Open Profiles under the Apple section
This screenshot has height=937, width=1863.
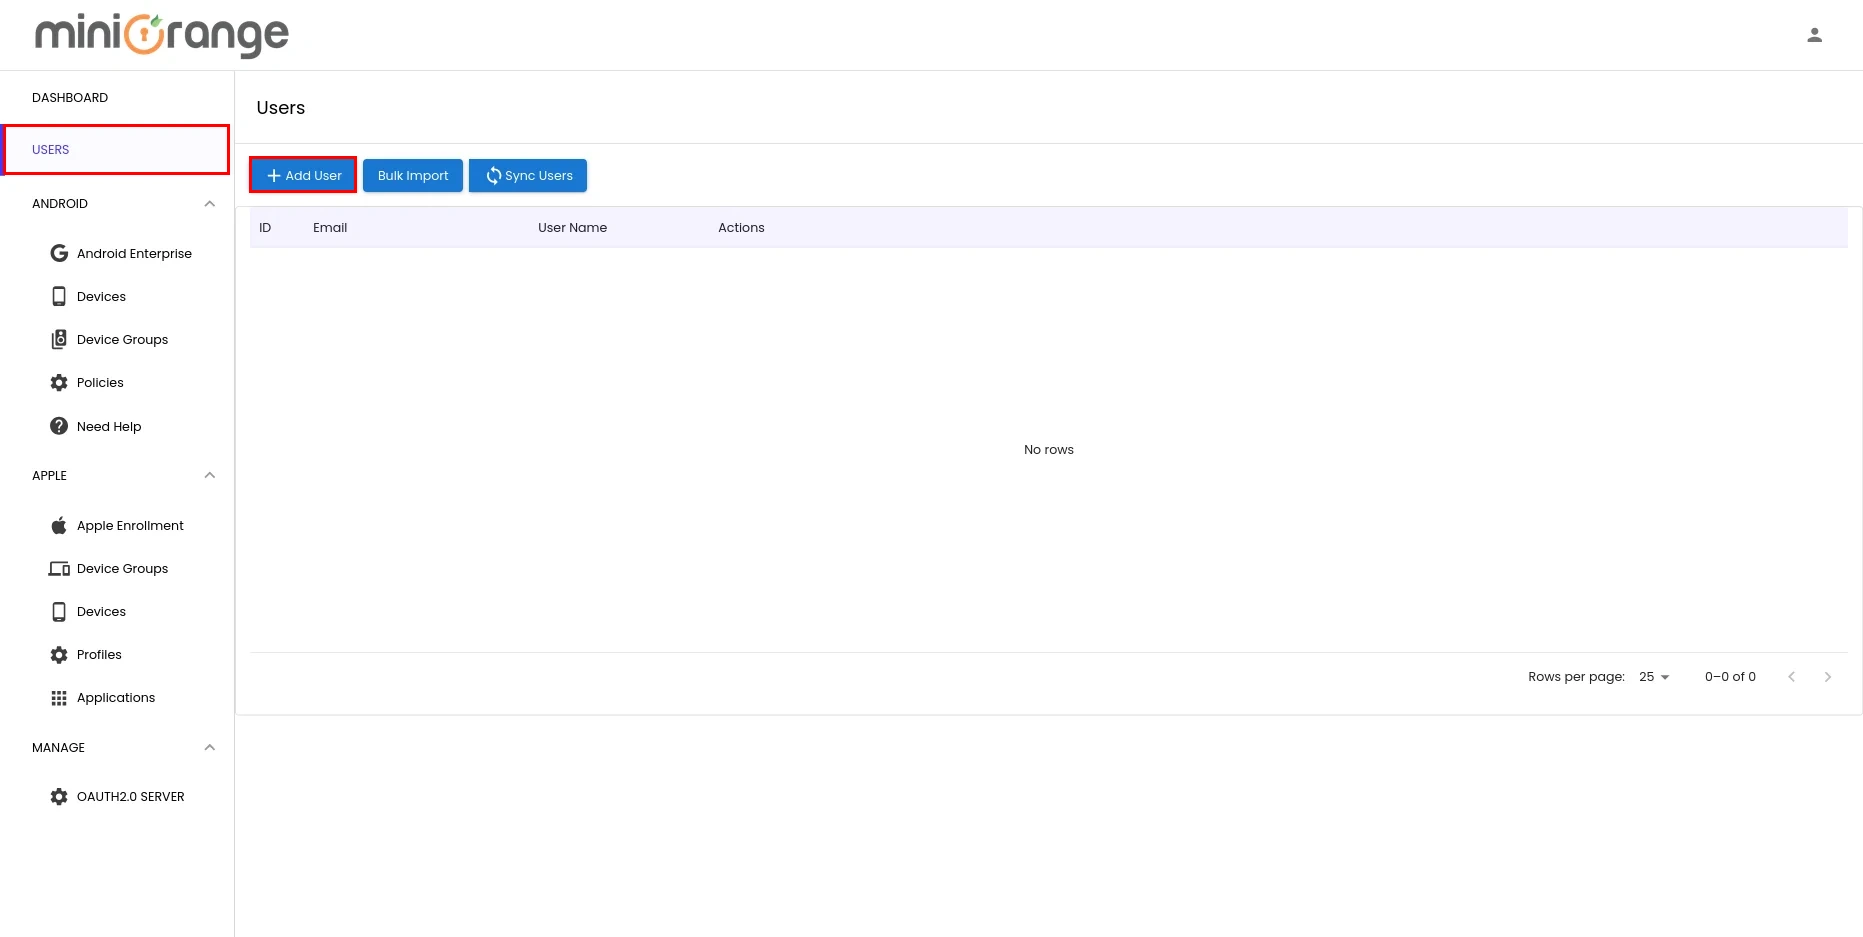(98, 654)
